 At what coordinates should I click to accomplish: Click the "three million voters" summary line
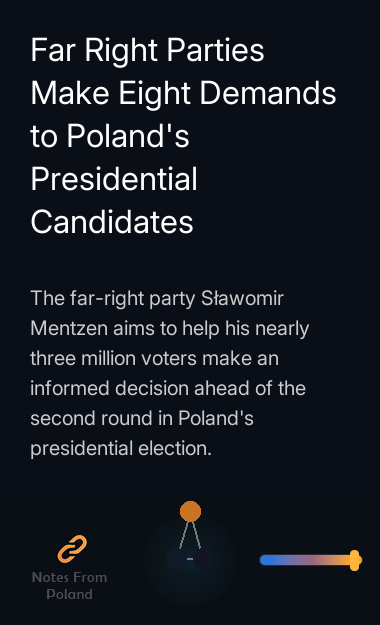click(x=154, y=358)
